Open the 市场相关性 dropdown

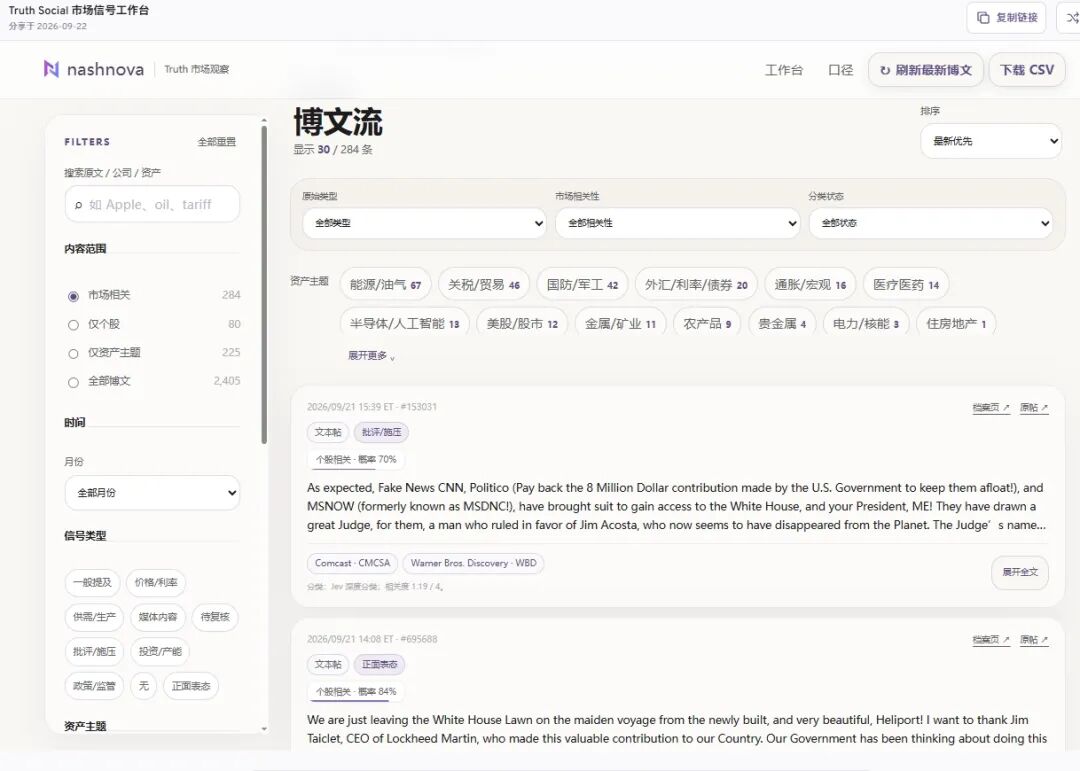677,223
